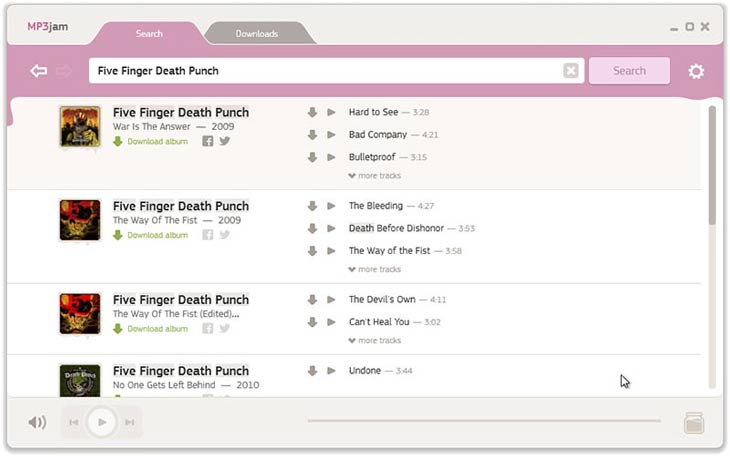Download the track The Bleeding
This screenshot has width=730, height=456.
(312, 206)
